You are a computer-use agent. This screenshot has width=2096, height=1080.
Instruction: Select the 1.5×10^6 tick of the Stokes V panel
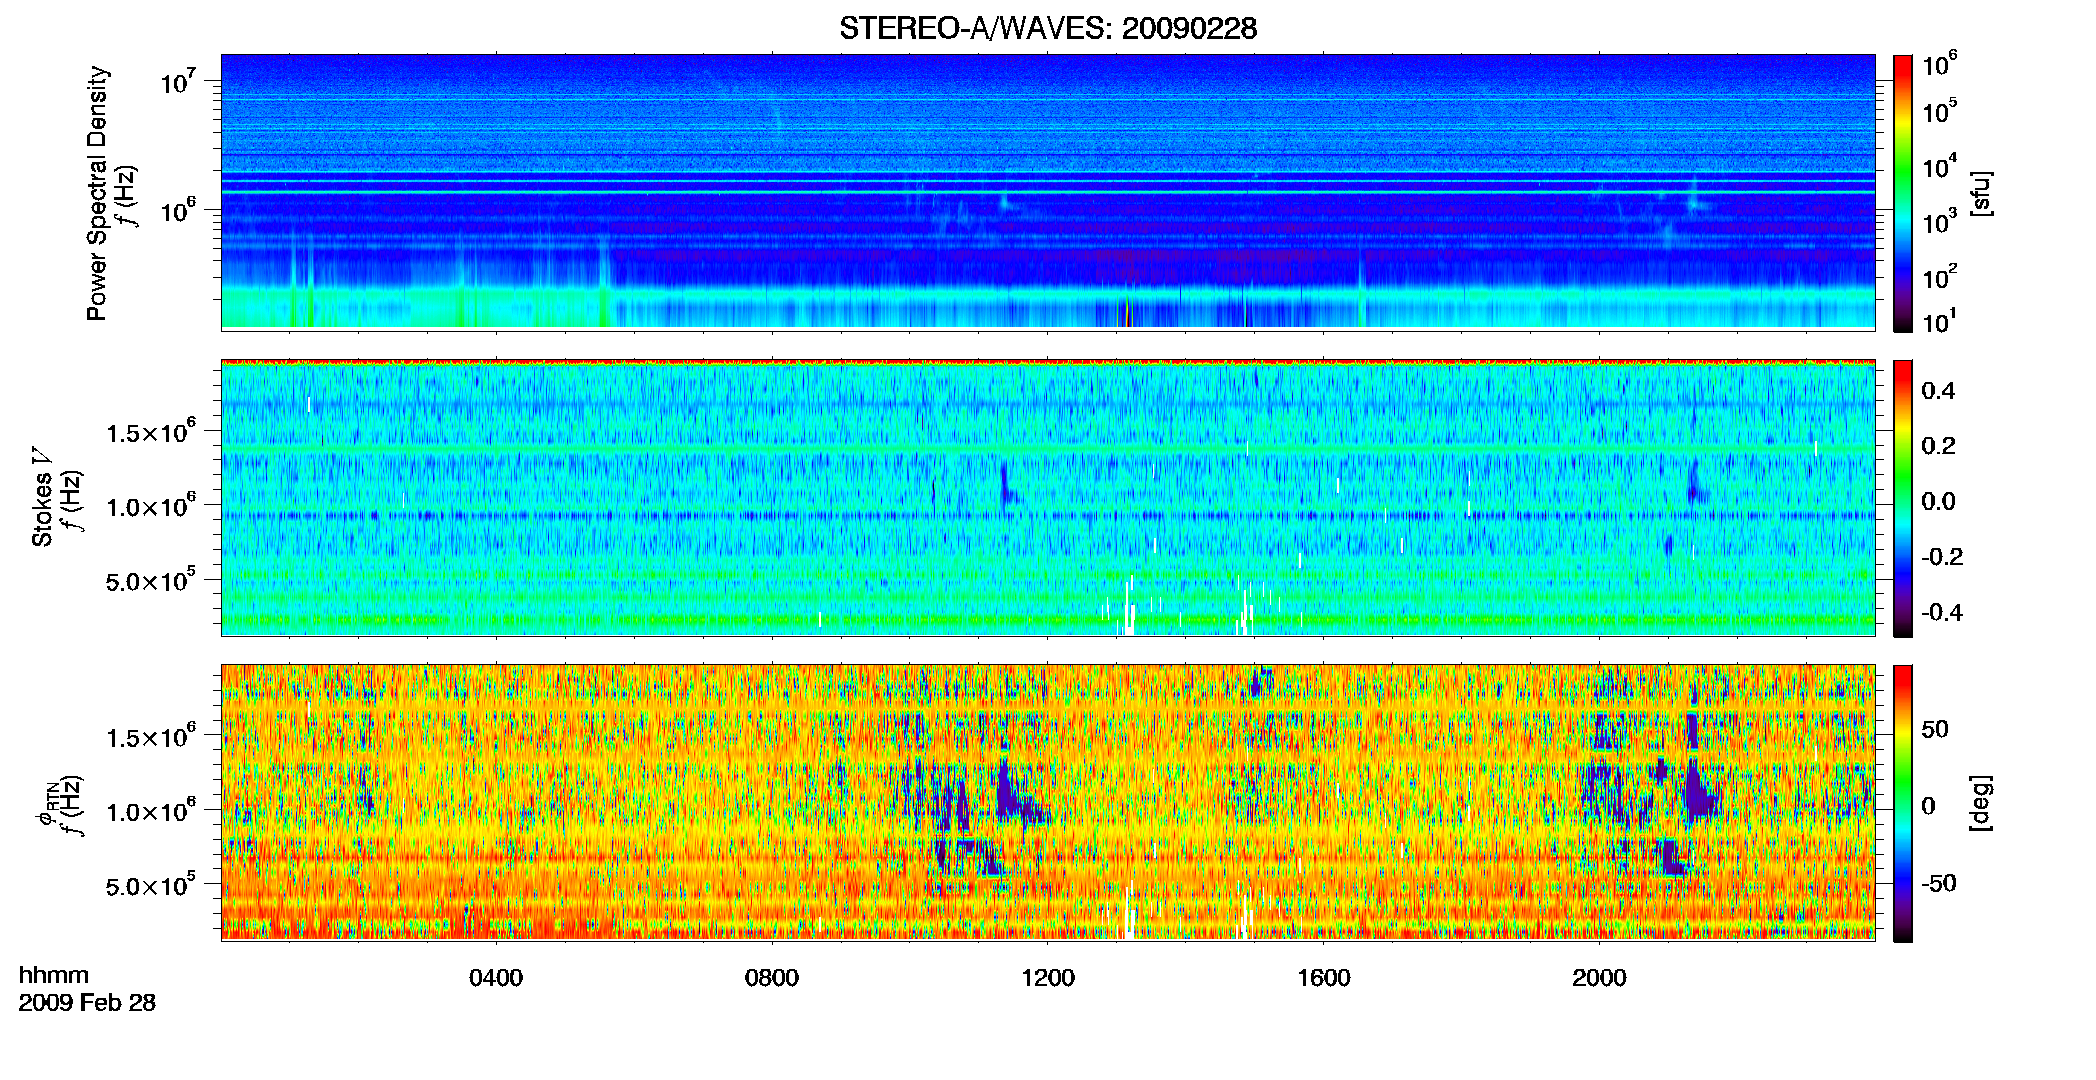152,431
